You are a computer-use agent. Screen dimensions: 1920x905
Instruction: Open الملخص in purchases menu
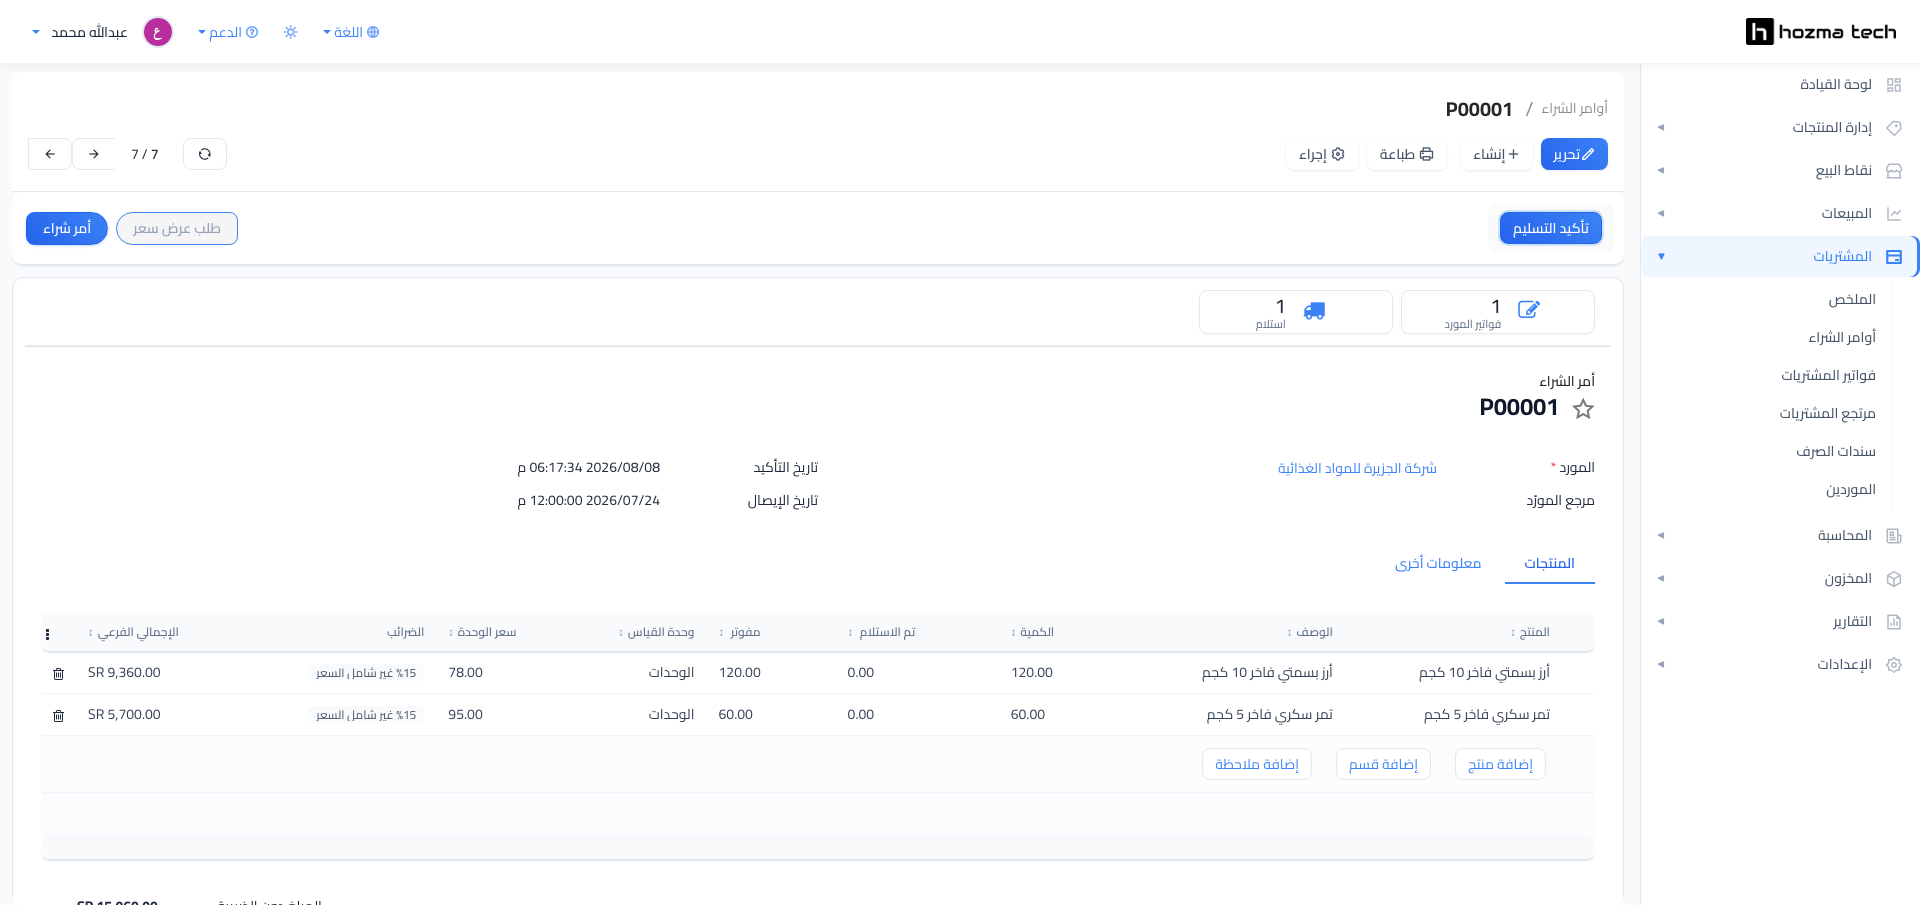(x=1852, y=300)
